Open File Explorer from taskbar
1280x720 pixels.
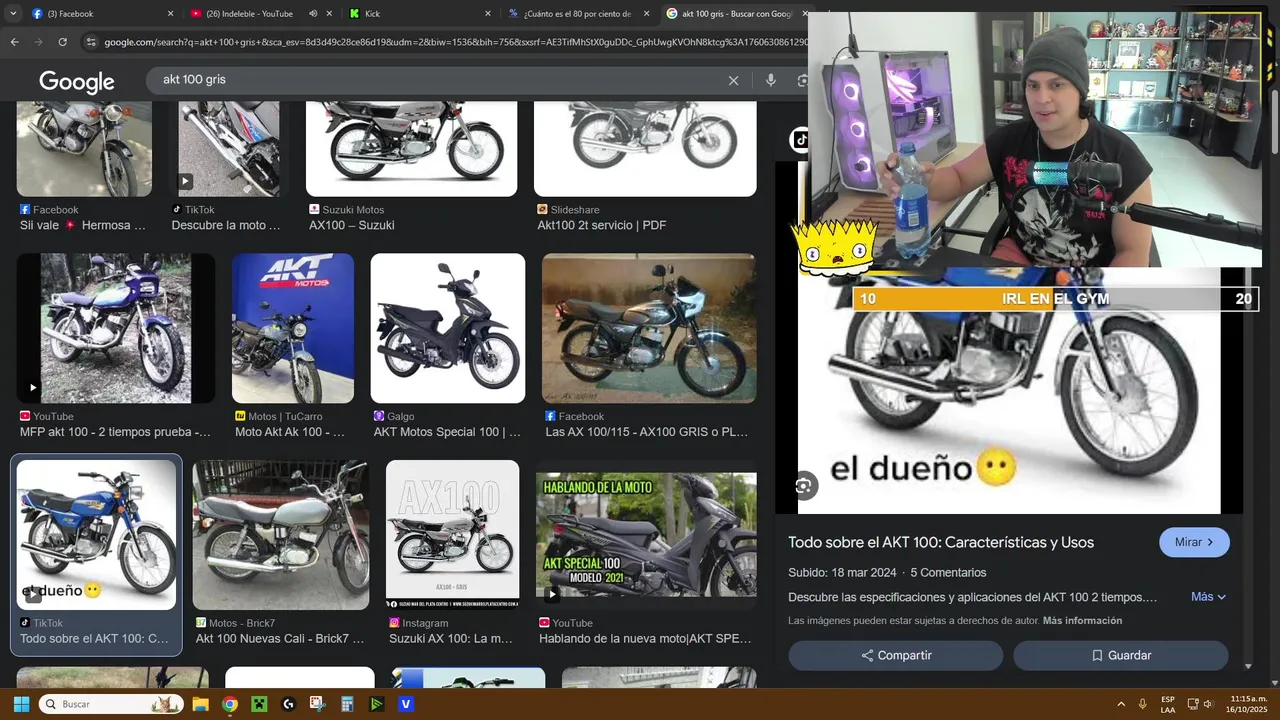[x=200, y=704]
